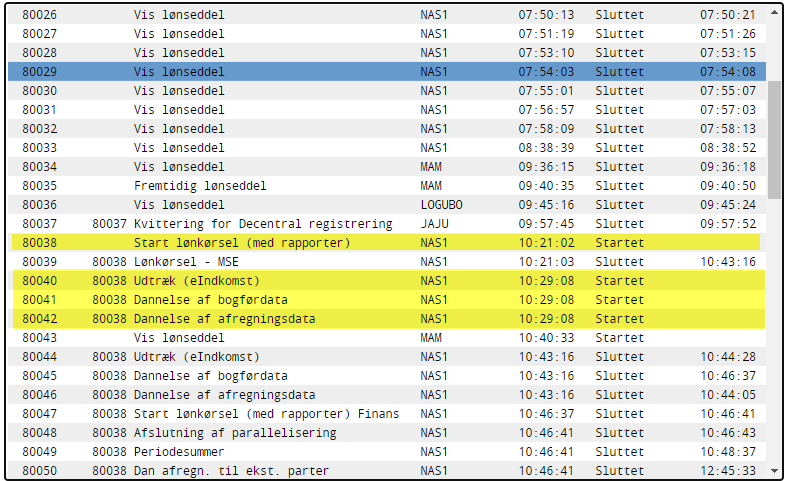
Task: Click Sluttet status in row 80036
Action: click(x=619, y=205)
